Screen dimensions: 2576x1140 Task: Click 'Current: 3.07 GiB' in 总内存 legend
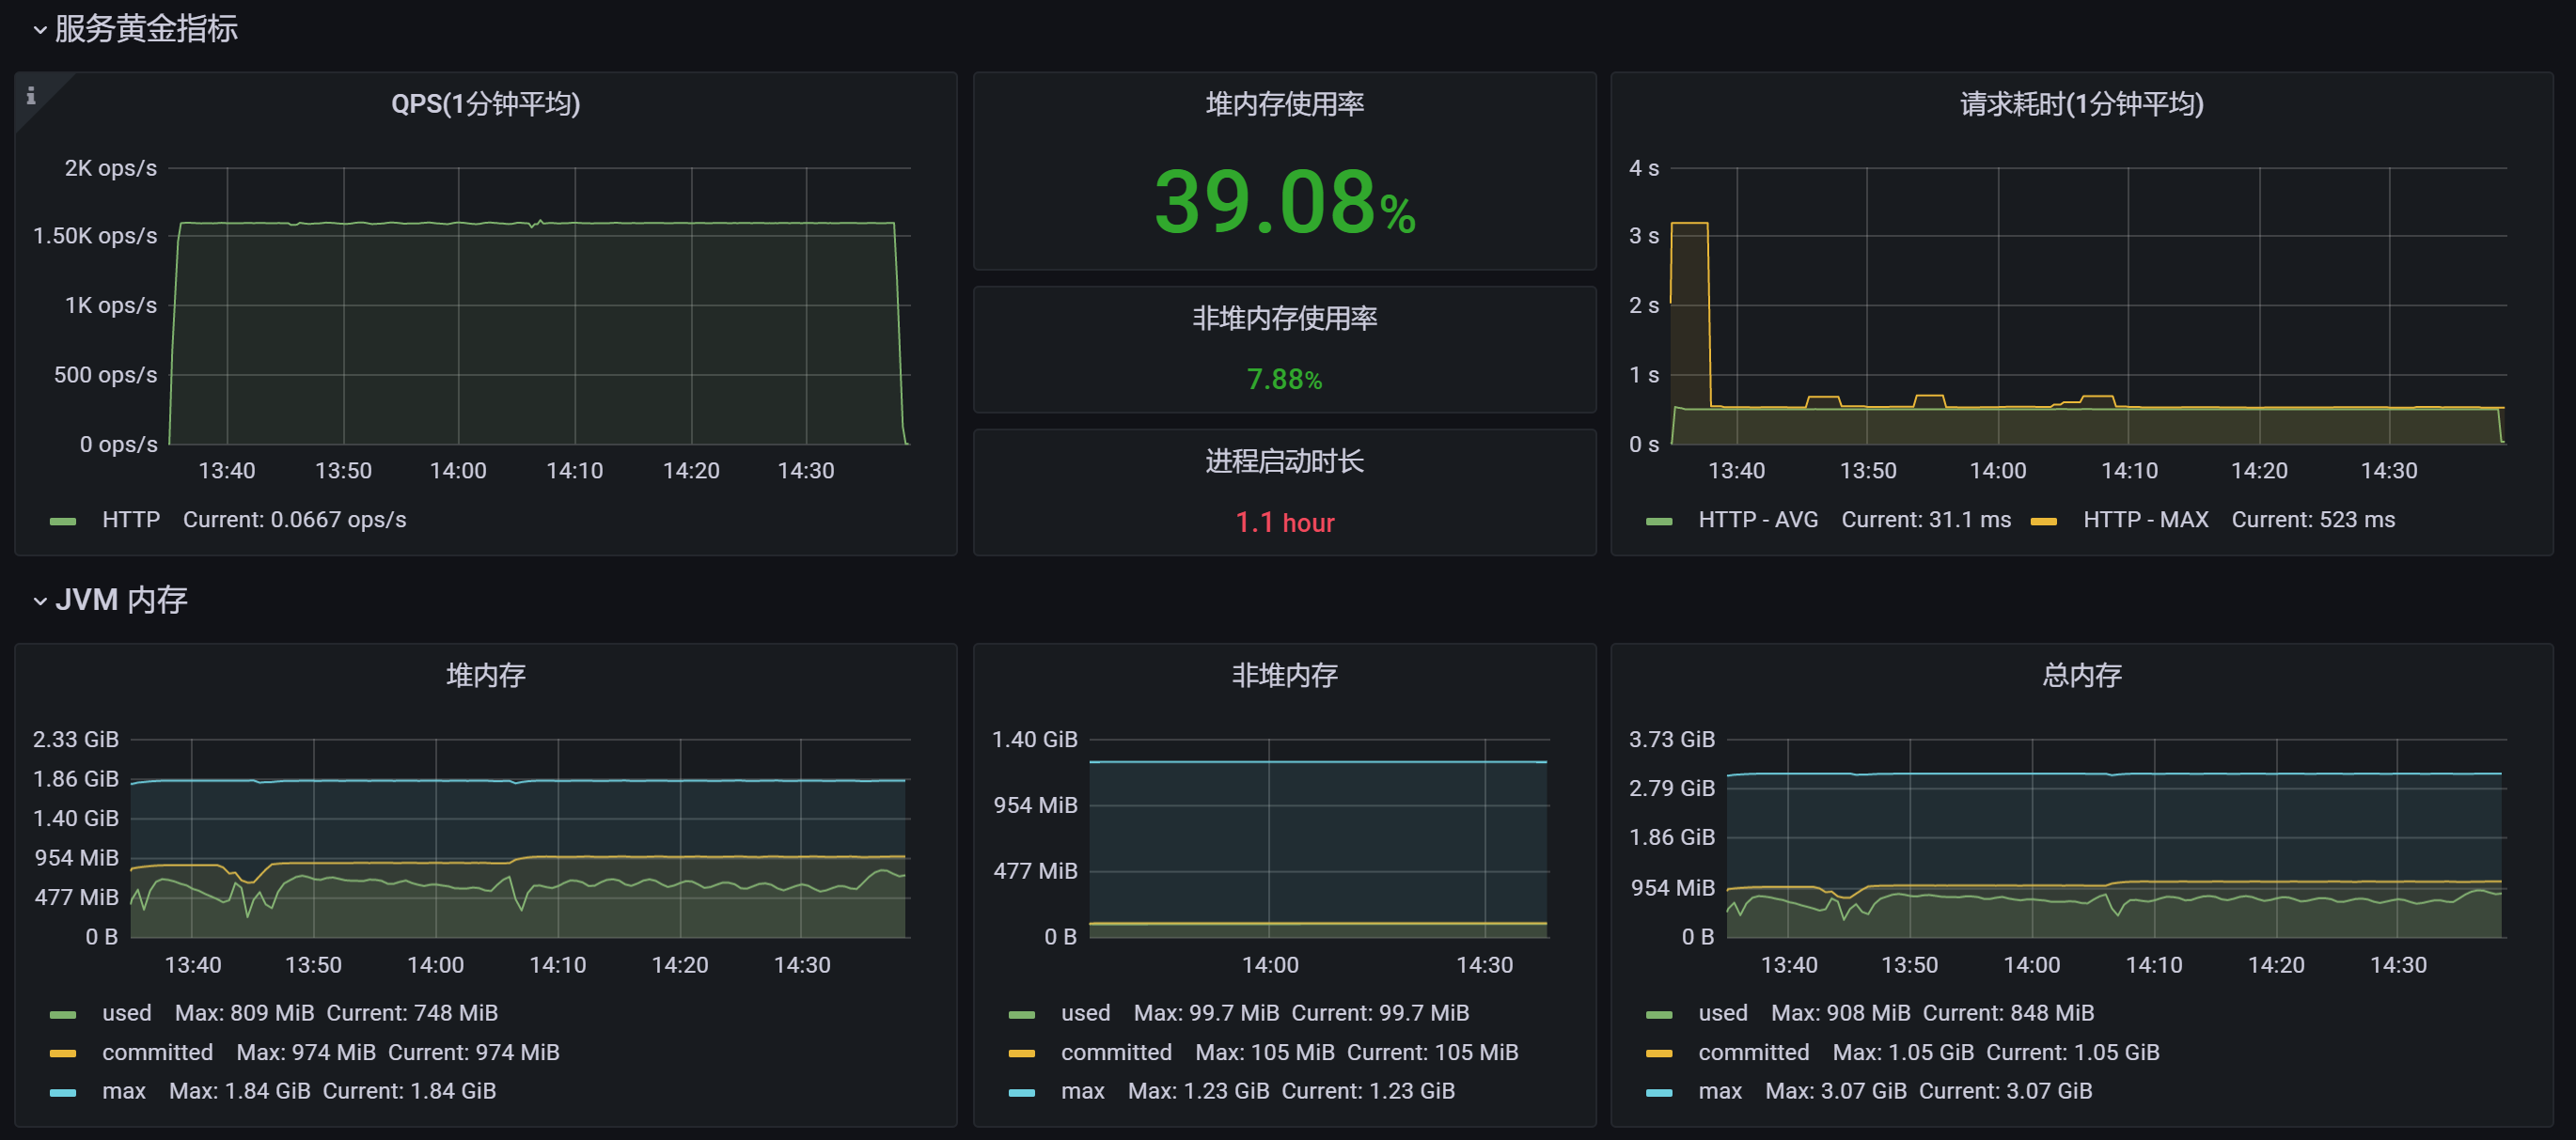click(2005, 1090)
